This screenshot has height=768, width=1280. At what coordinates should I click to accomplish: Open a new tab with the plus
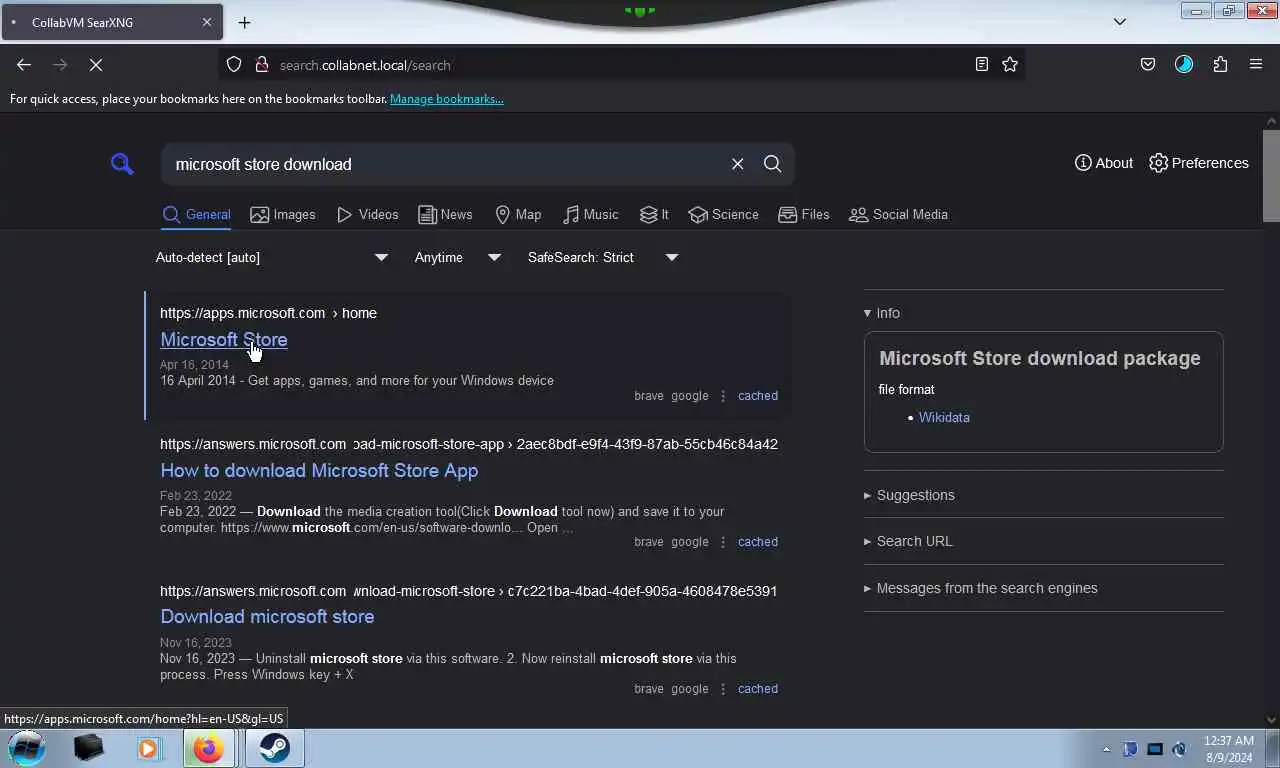click(x=244, y=22)
